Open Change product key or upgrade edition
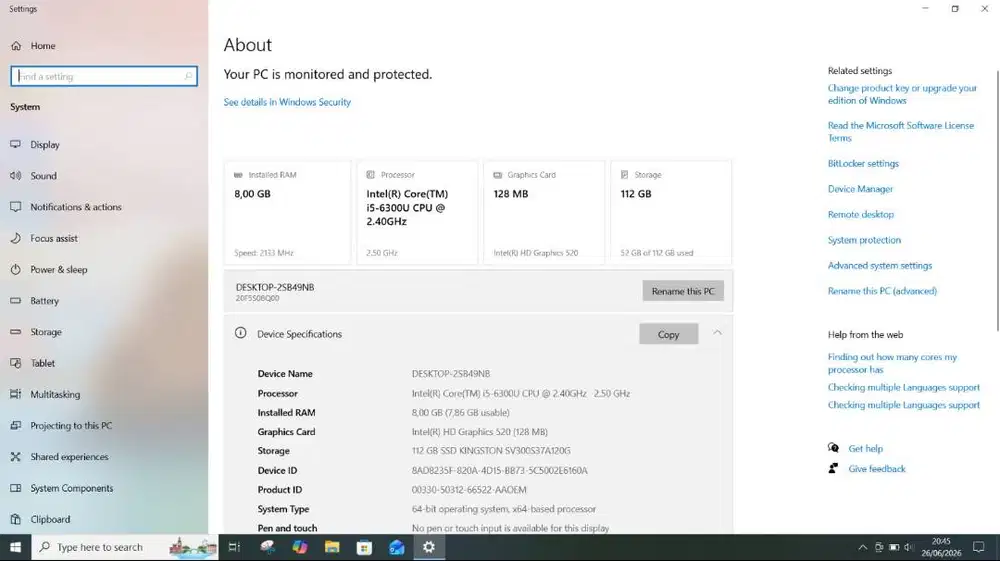 [902, 94]
